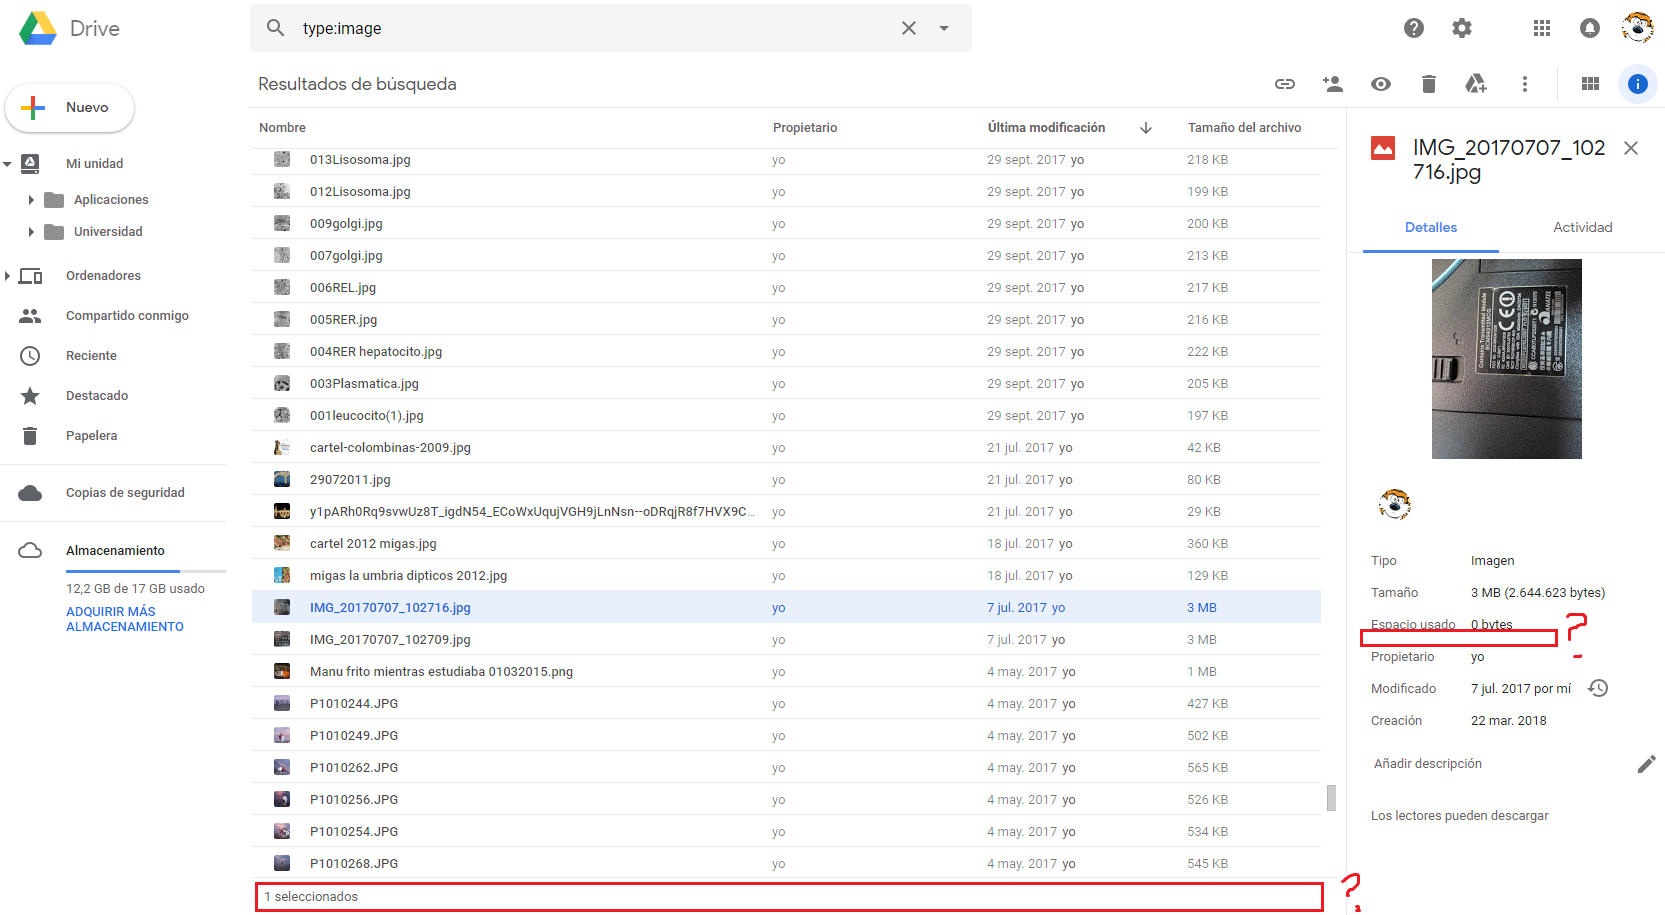The height and width of the screenshot is (915, 1665).
Task: Open Mi unidad in sidebar
Action: pos(95,164)
